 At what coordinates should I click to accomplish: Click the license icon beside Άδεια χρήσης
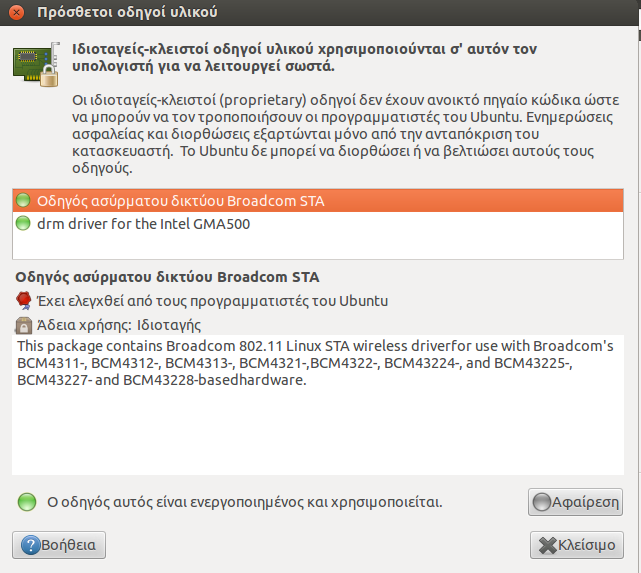coord(25,325)
